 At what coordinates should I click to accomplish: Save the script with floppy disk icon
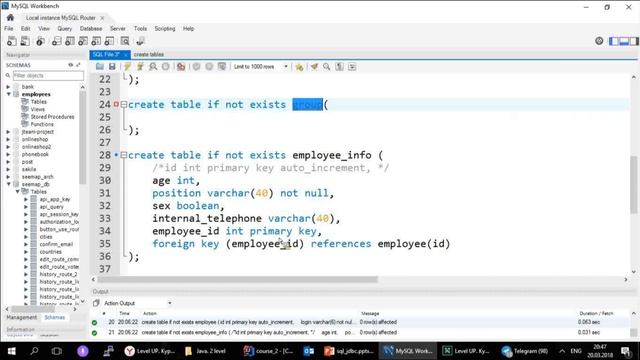coord(112,67)
